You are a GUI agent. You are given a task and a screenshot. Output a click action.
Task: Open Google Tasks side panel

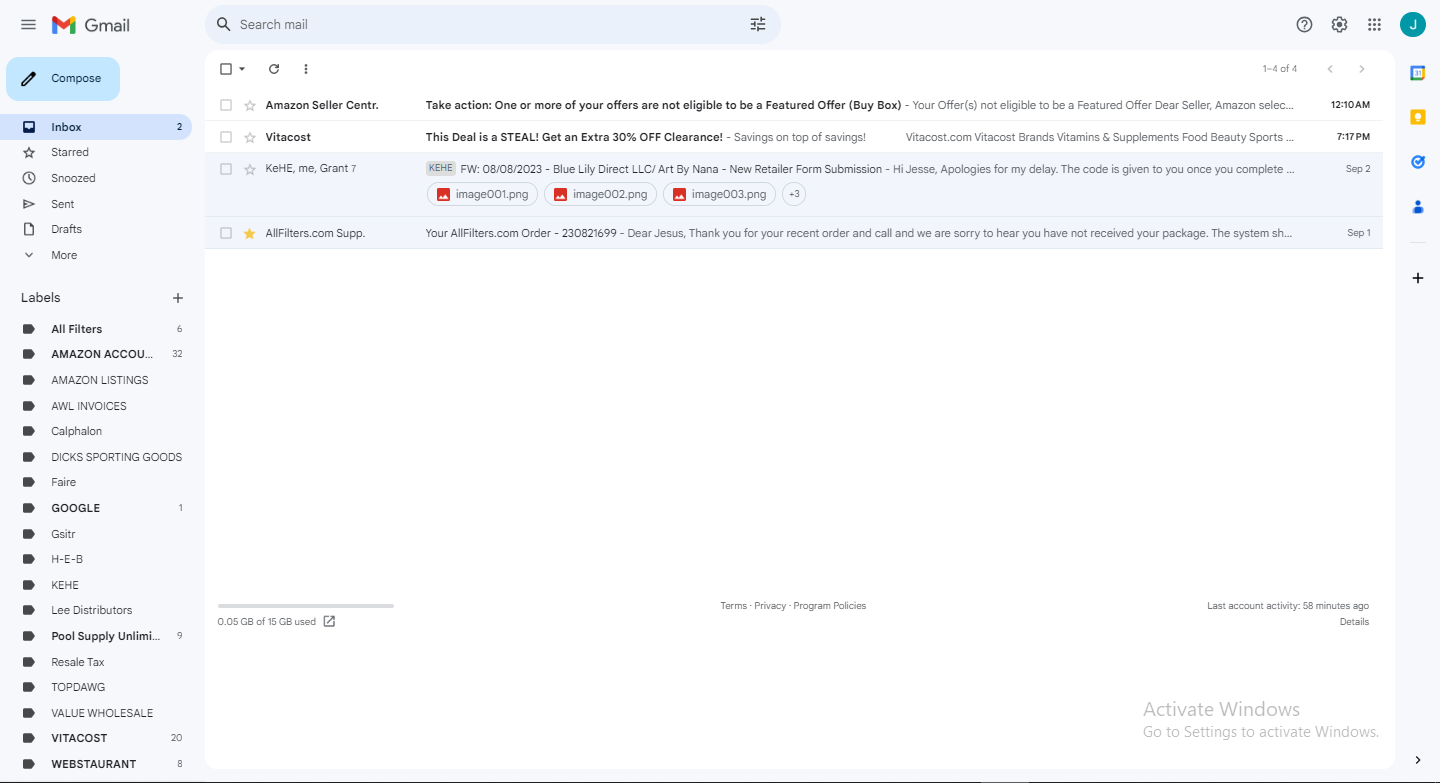pos(1418,162)
